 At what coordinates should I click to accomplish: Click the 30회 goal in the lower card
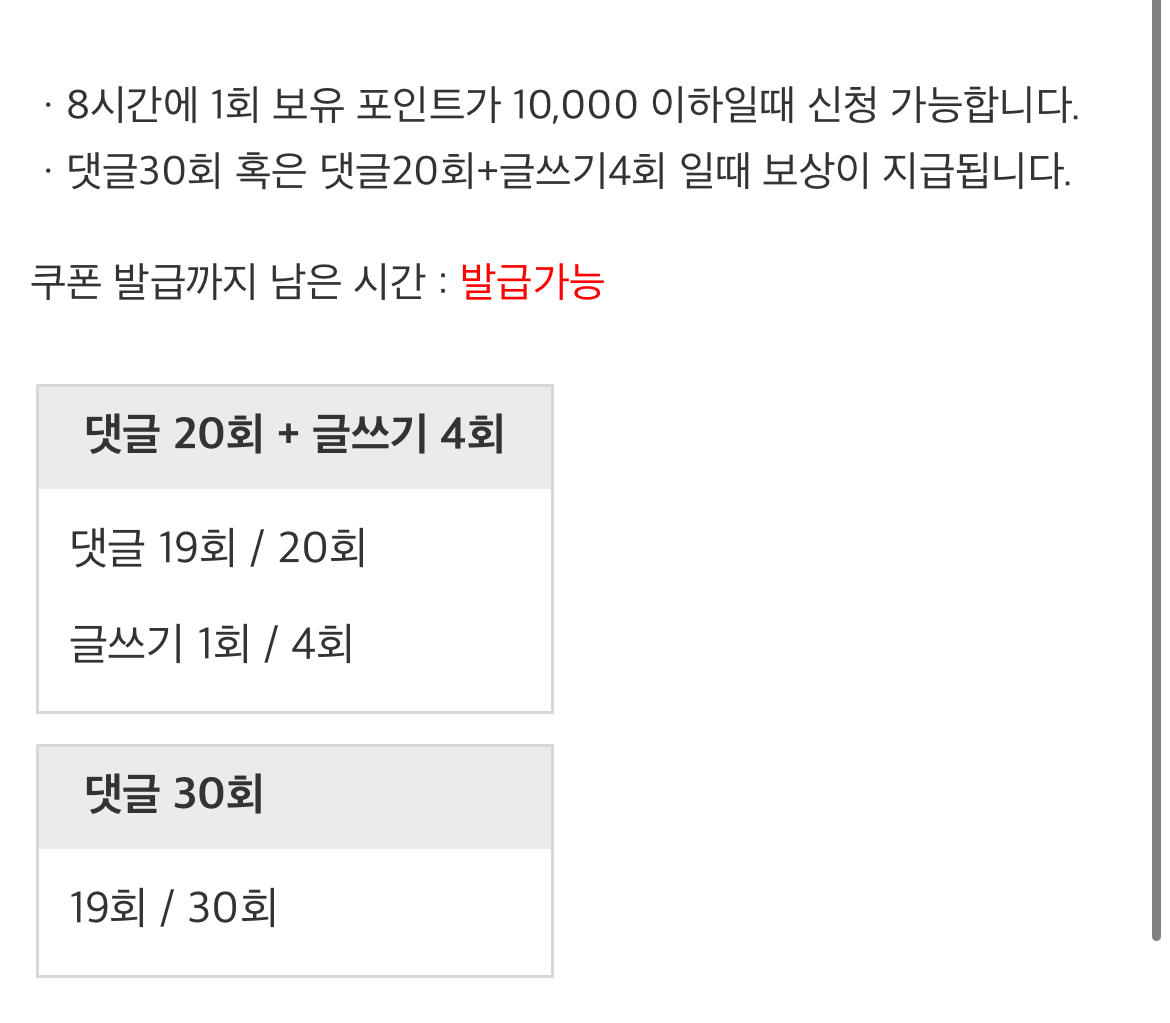(x=232, y=907)
